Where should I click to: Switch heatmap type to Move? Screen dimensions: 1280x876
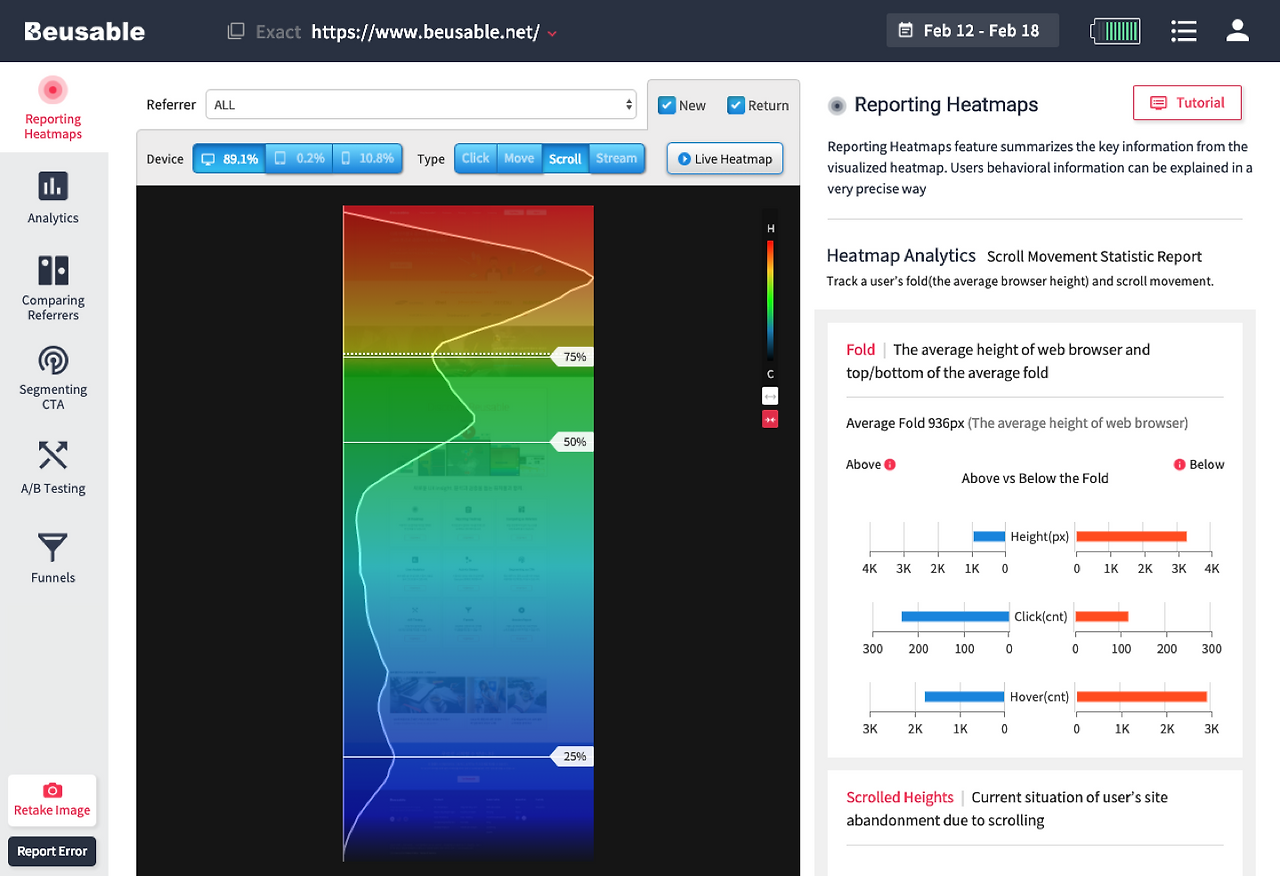[519, 159]
